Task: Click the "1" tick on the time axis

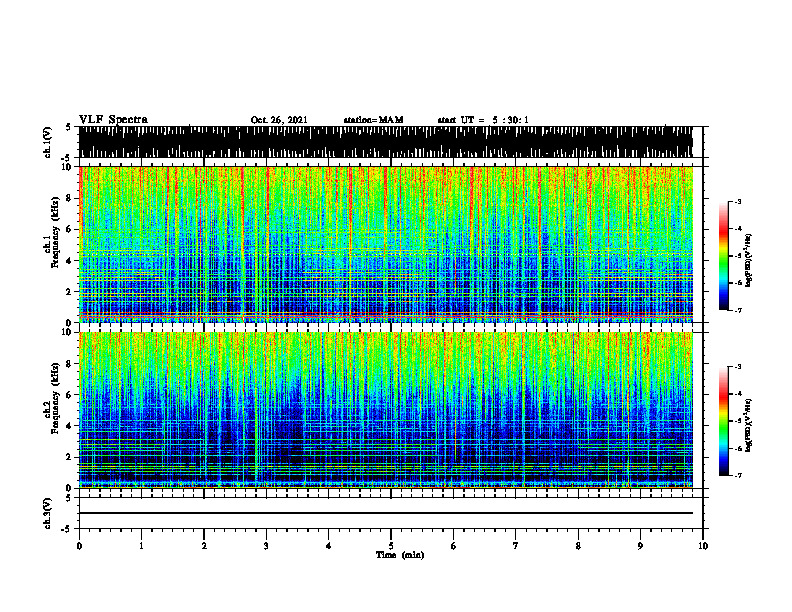Action: click(x=141, y=546)
